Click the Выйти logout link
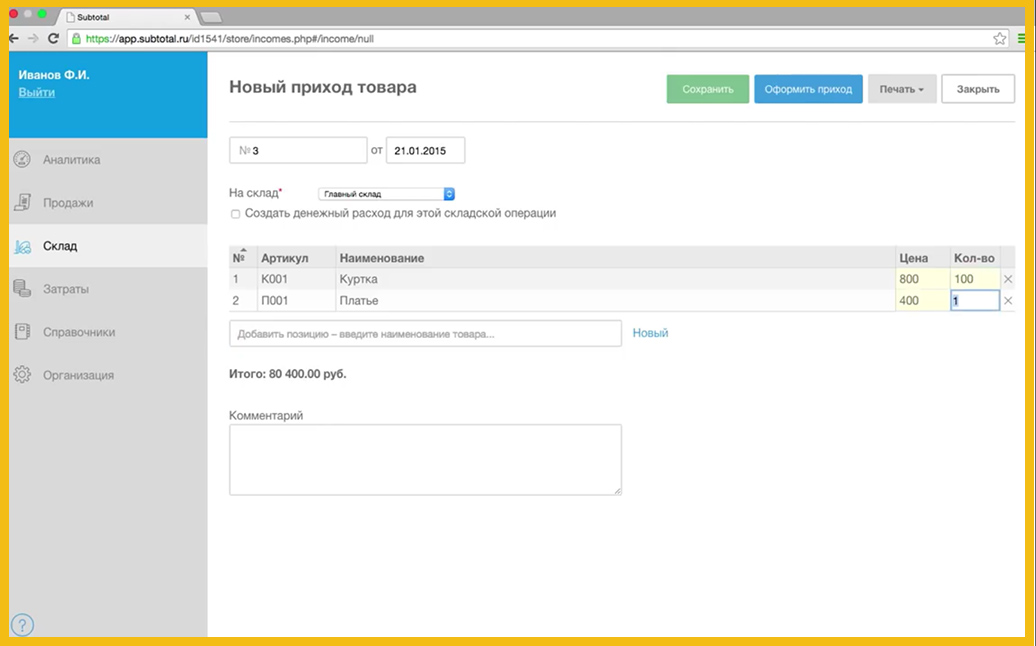The height and width of the screenshot is (646, 1036). (x=37, y=93)
